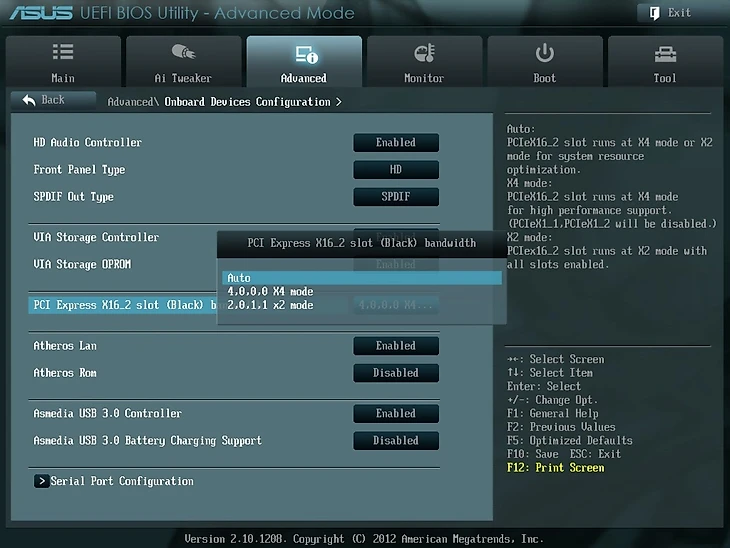Select 2,0,1,1 x2 mode option
Screen dimensions: 730x548
pos(362,305)
